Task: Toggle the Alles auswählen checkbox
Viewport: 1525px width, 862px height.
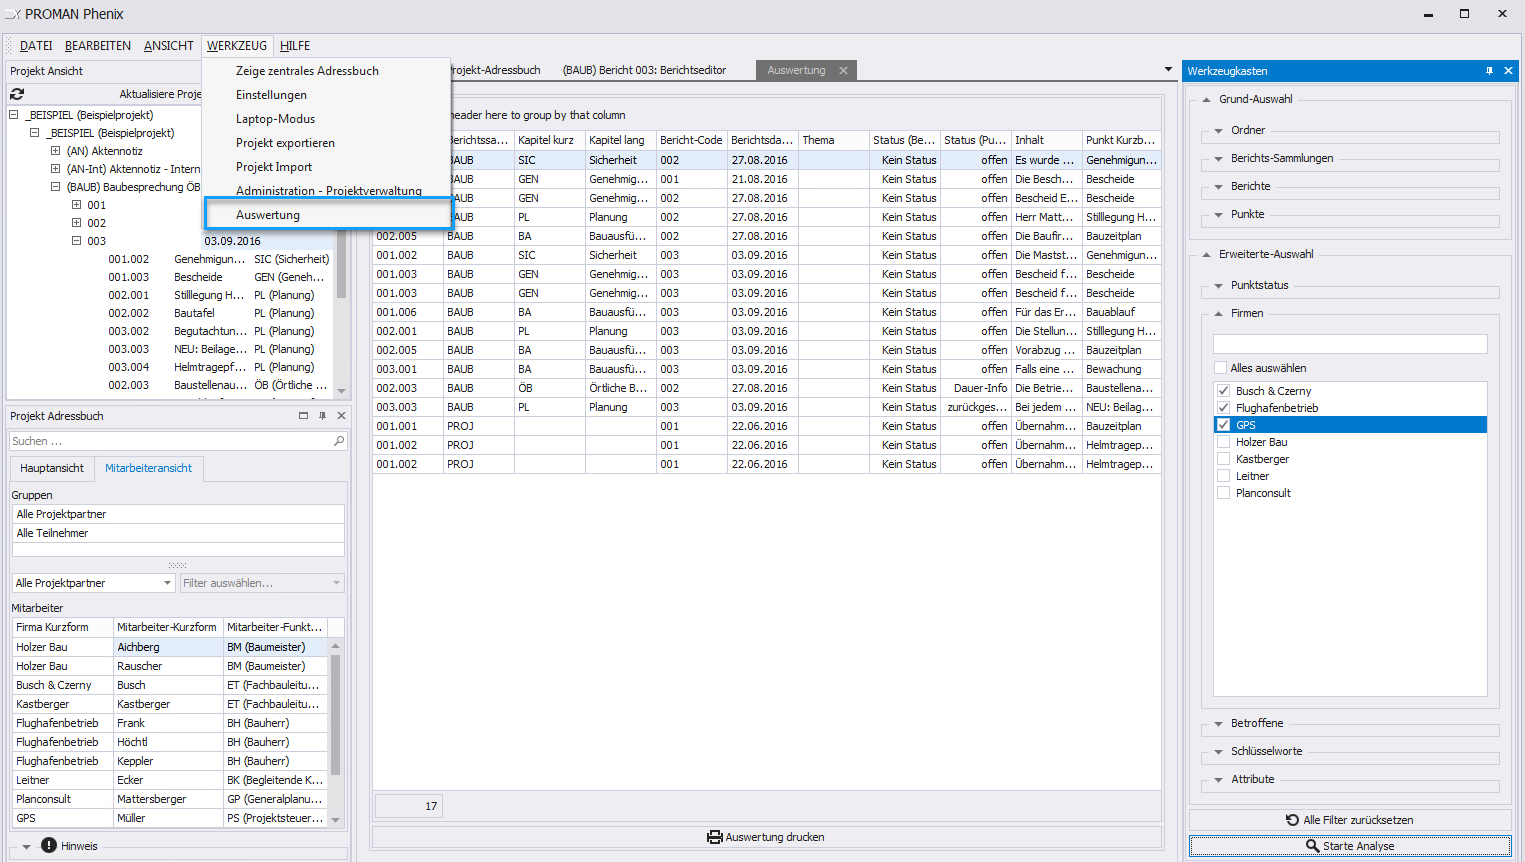Action: [1221, 368]
